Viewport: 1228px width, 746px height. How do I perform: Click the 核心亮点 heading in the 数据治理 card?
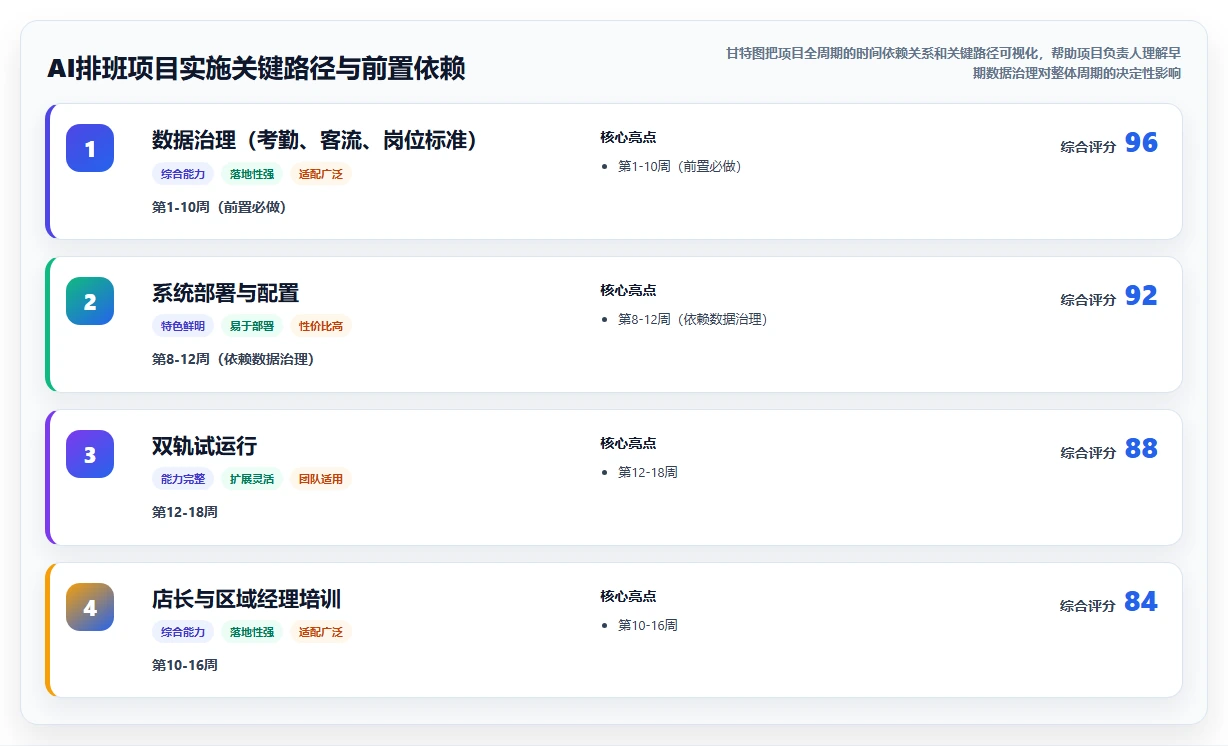(628, 137)
